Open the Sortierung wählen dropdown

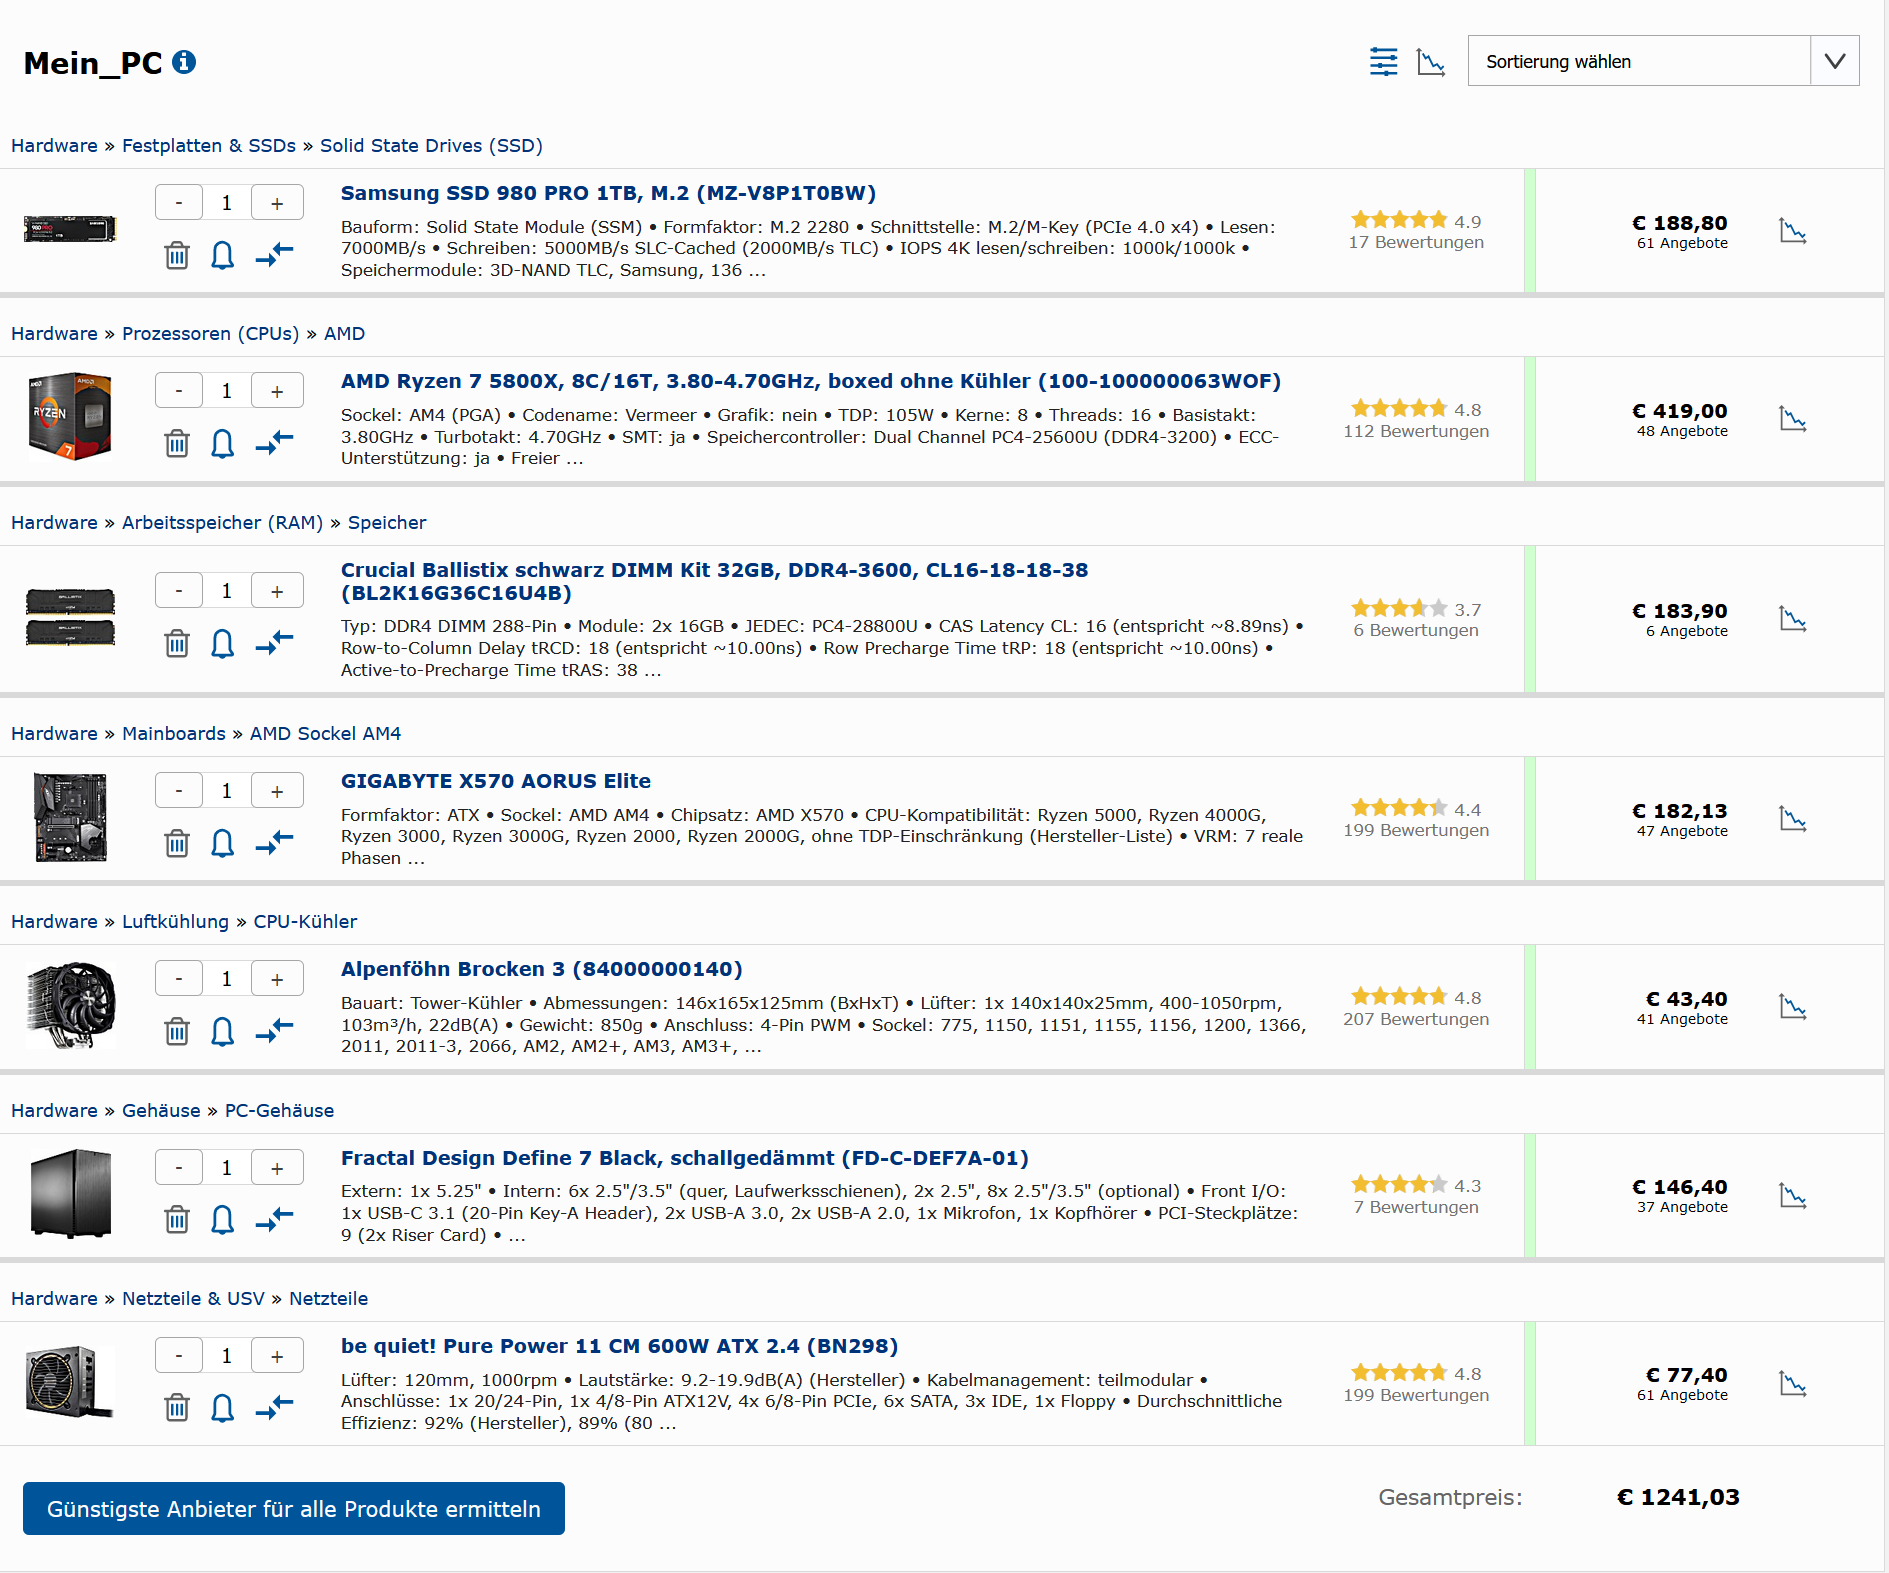tap(1663, 61)
